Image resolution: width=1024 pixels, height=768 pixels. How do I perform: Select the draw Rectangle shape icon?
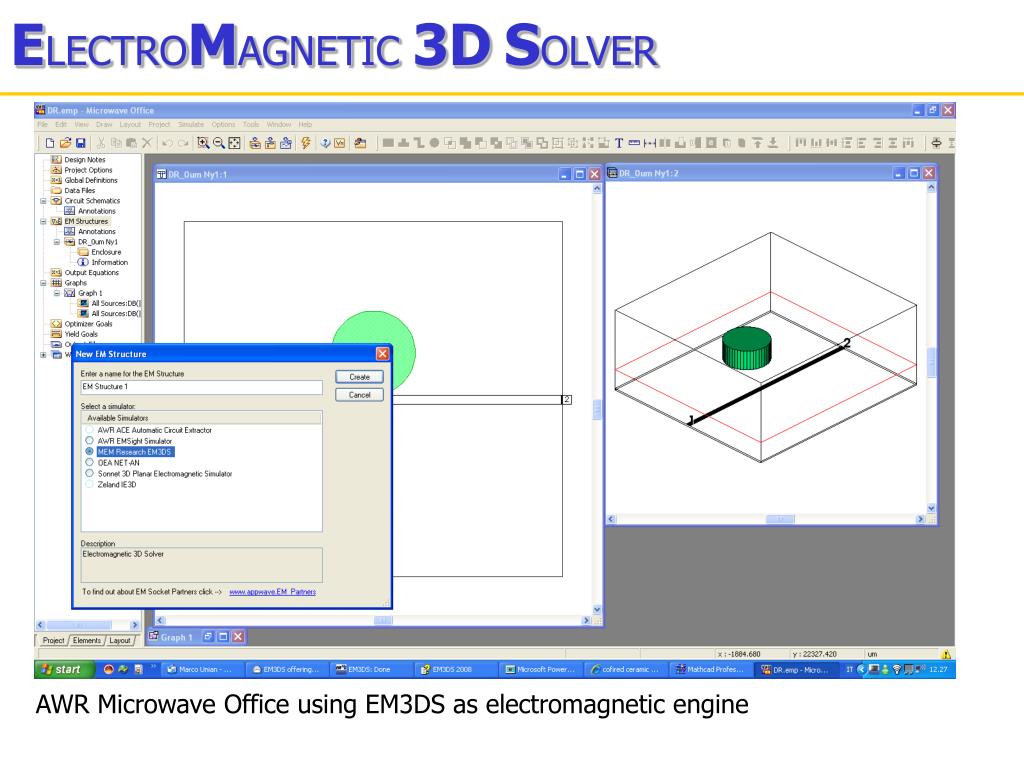[388, 143]
